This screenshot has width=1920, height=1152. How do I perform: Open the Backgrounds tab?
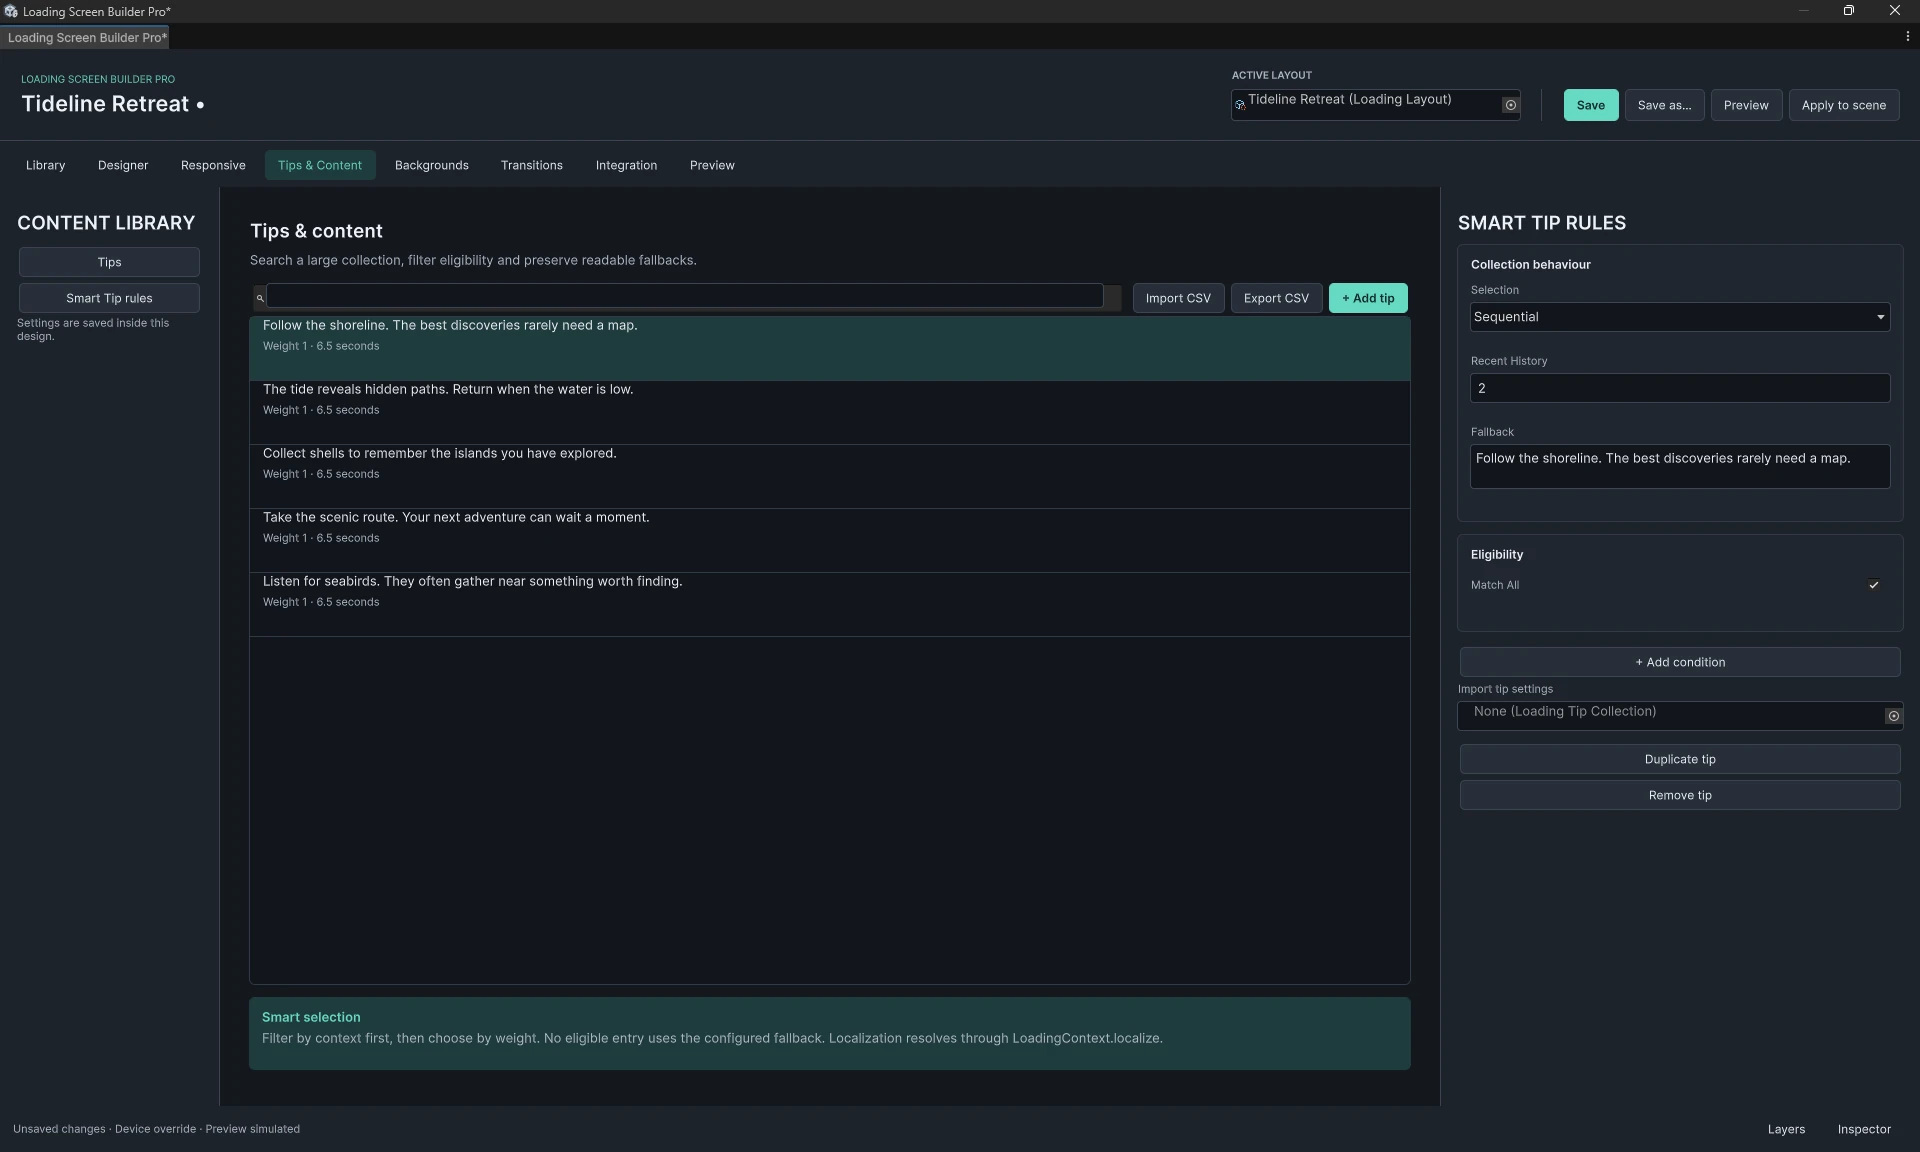431,165
